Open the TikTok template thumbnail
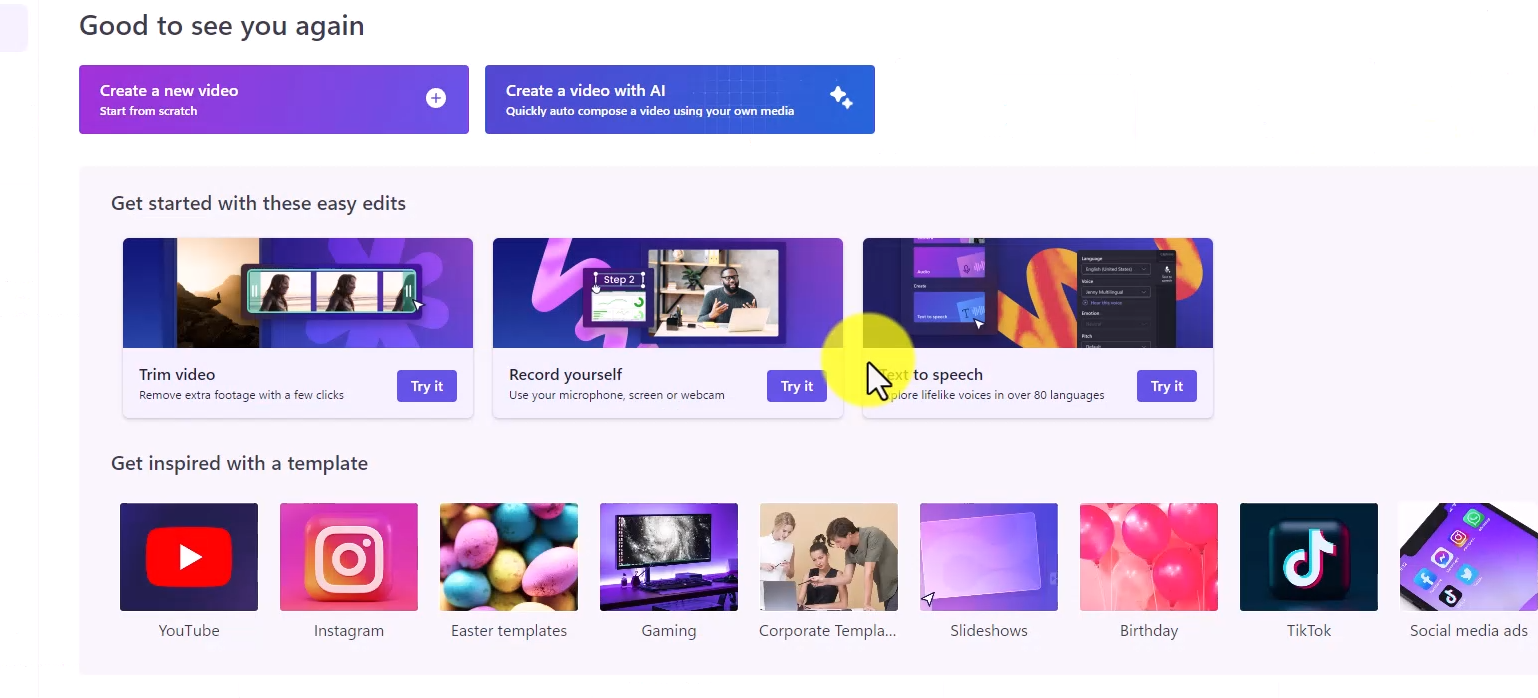 (1309, 557)
